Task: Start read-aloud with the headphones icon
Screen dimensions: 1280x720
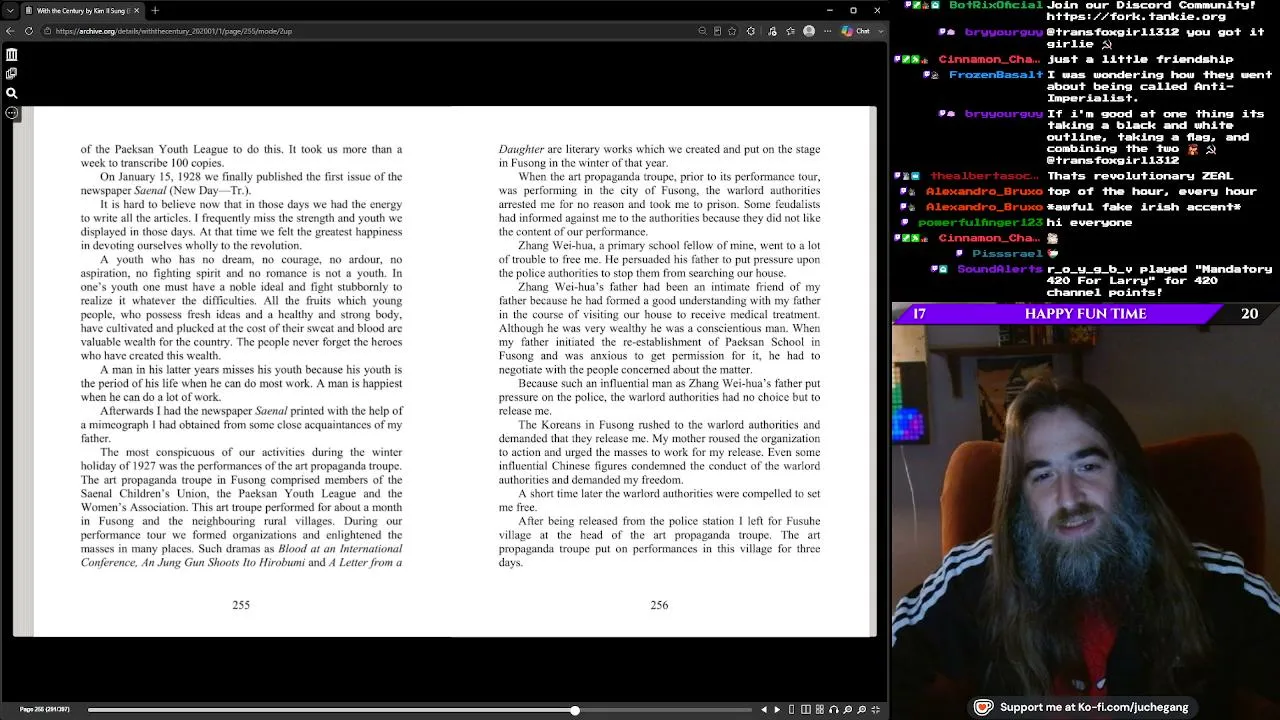Action: click(x=834, y=710)
